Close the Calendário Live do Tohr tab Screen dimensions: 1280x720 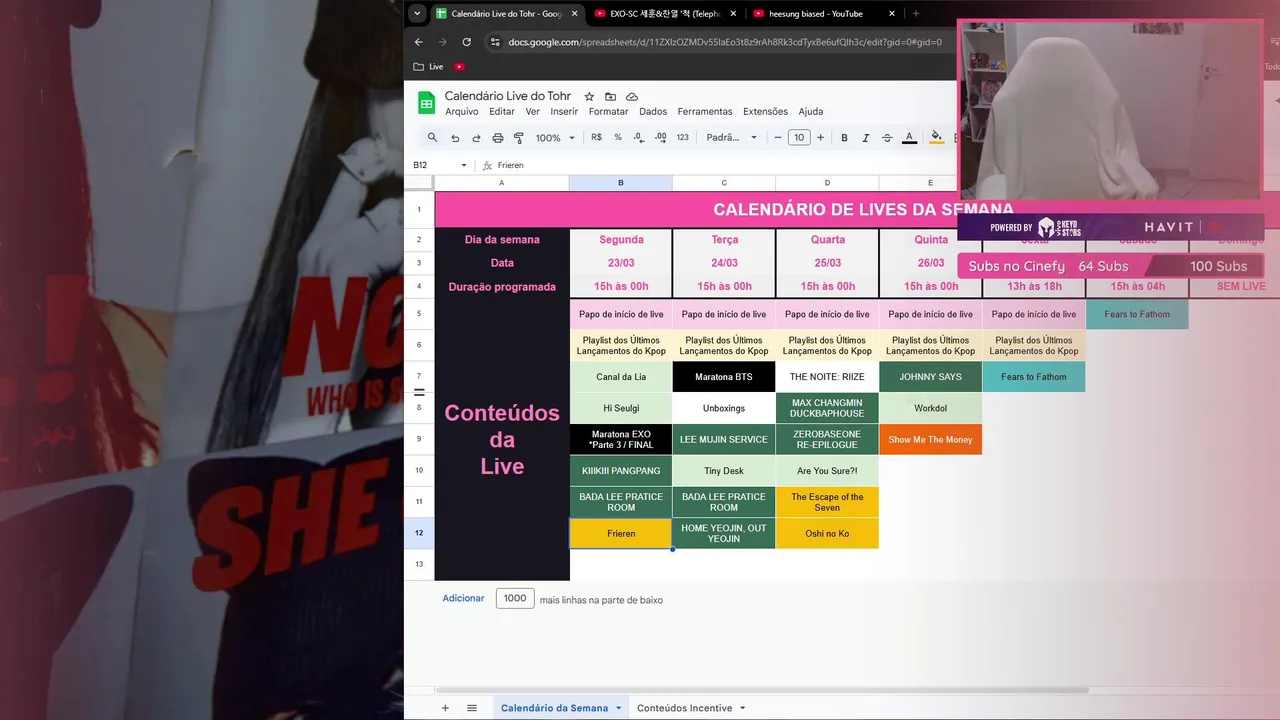click(574, 14)
